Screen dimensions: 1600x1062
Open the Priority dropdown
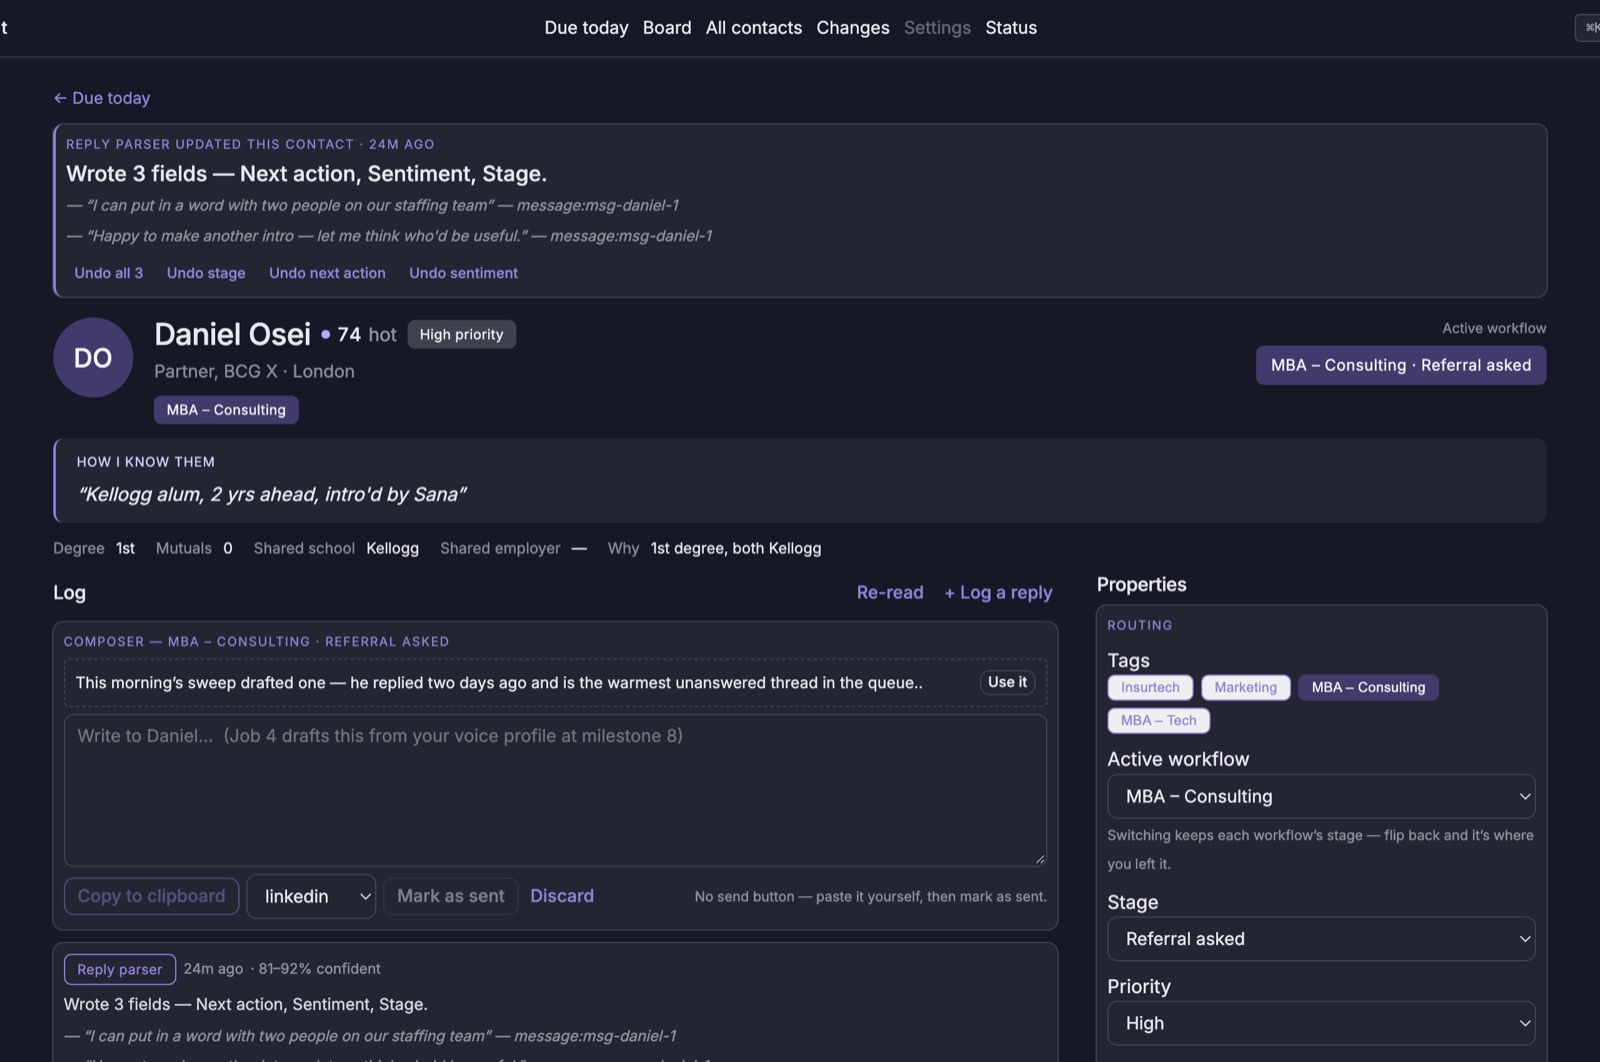pos(1321,1023)
